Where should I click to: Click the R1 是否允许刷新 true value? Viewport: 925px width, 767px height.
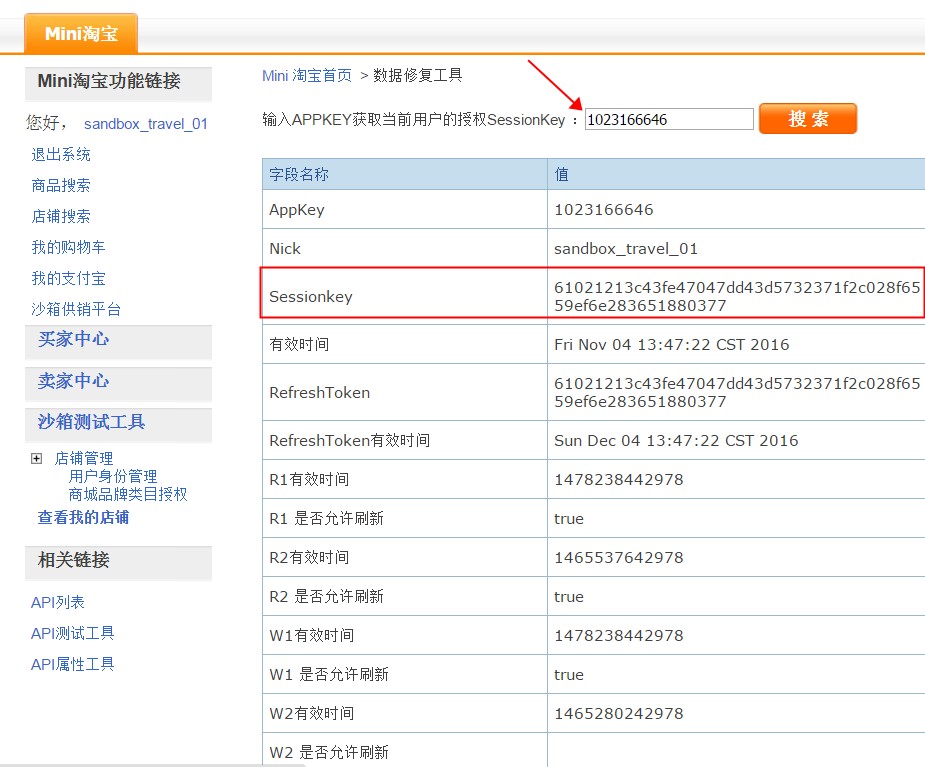click(x=569, y=519)
